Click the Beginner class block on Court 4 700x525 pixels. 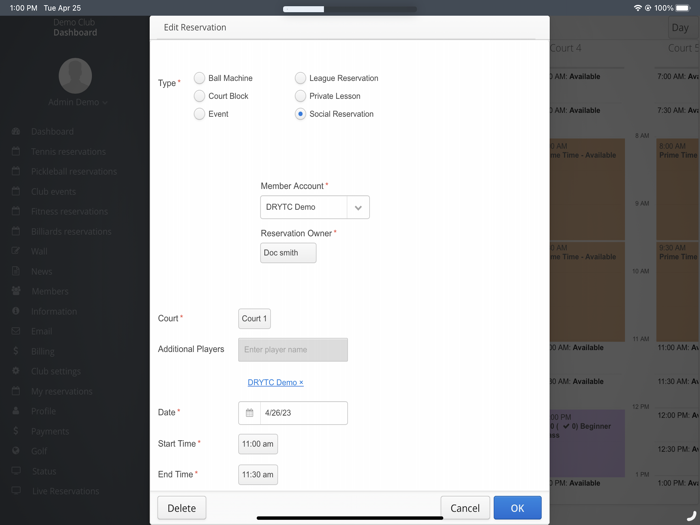click(587, 443)
